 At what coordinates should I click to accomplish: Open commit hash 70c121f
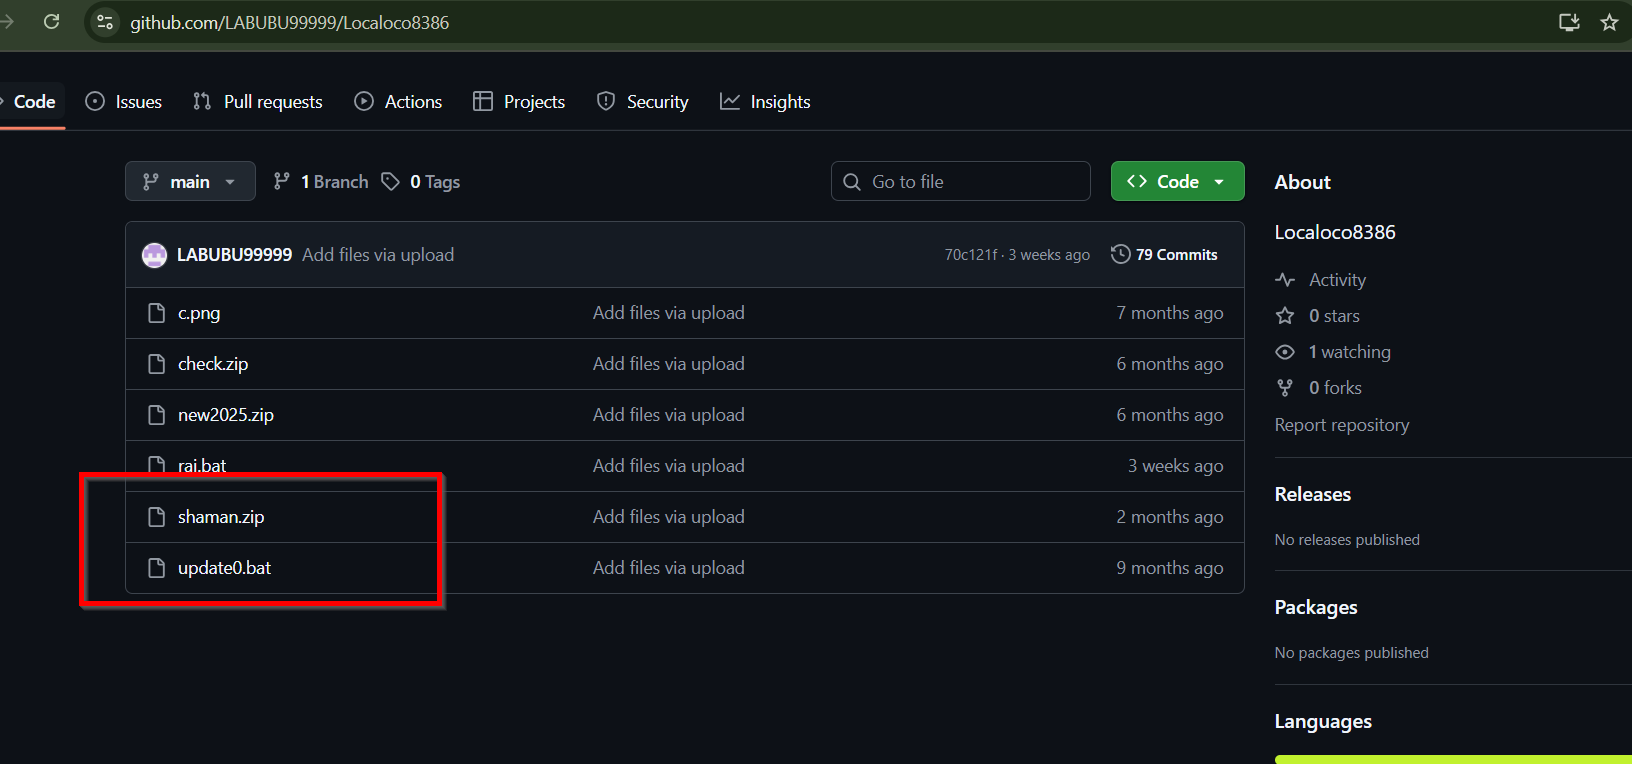970,255
